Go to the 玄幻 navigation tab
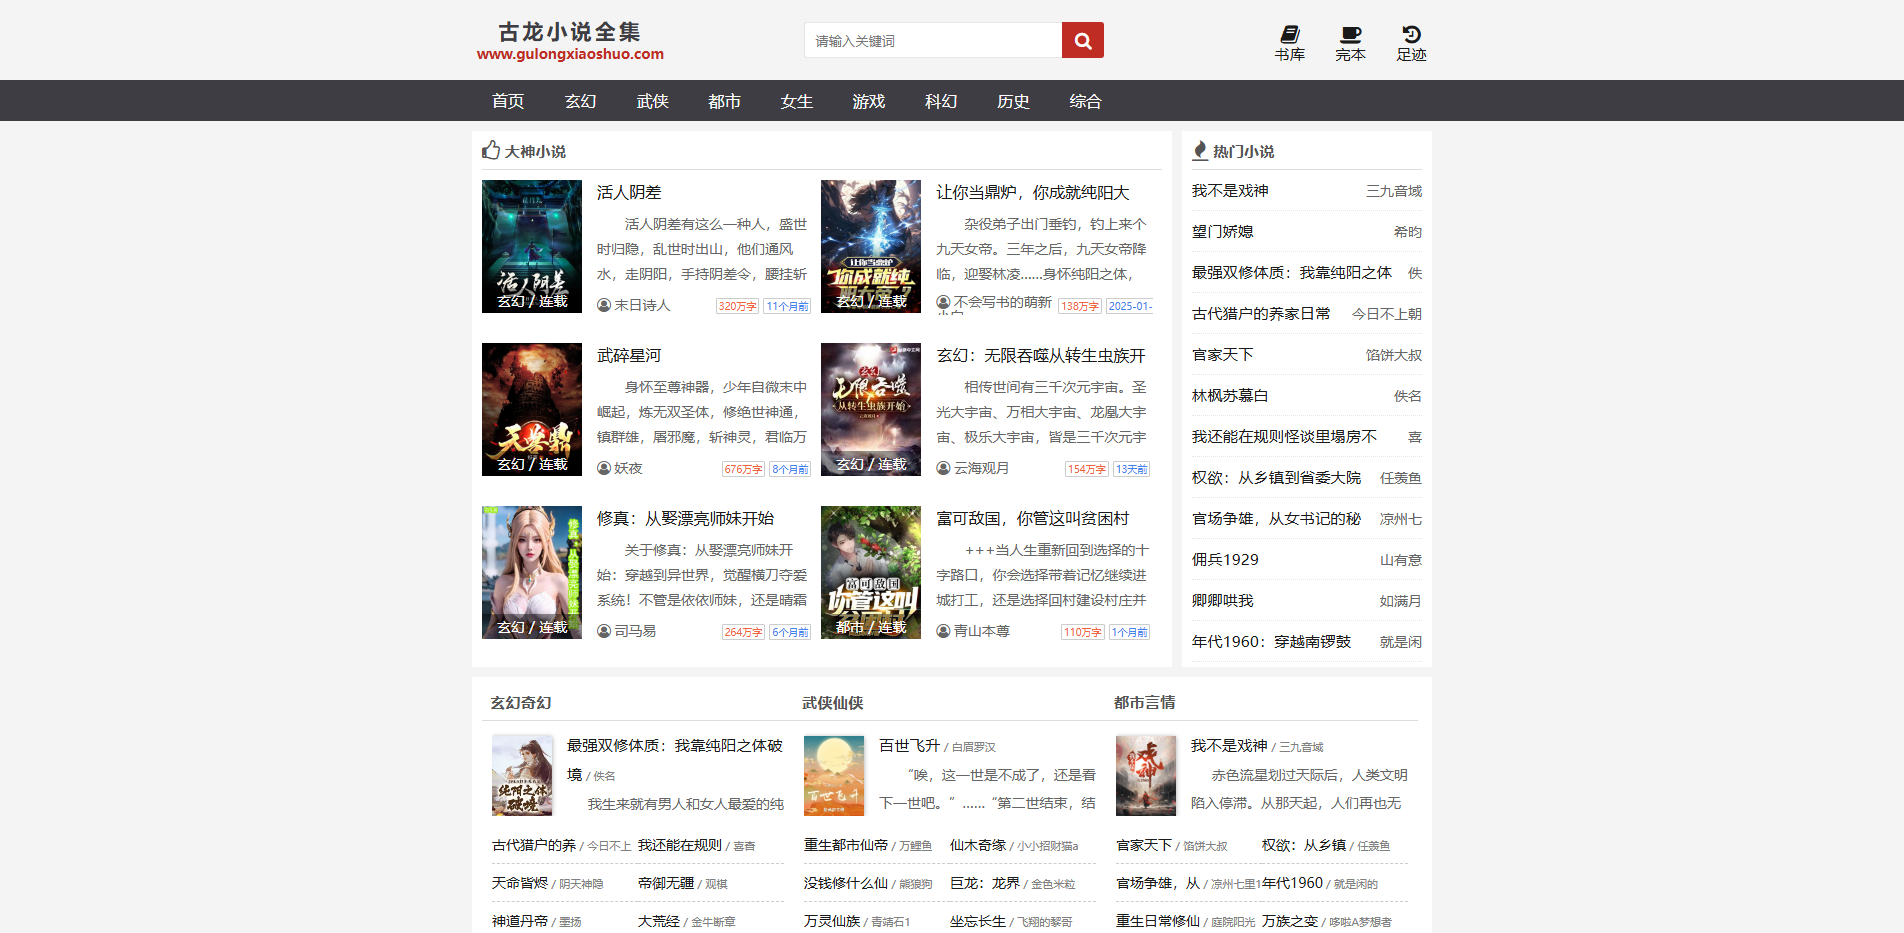This screenshot has width=1904, height=933. pos(580,101)
